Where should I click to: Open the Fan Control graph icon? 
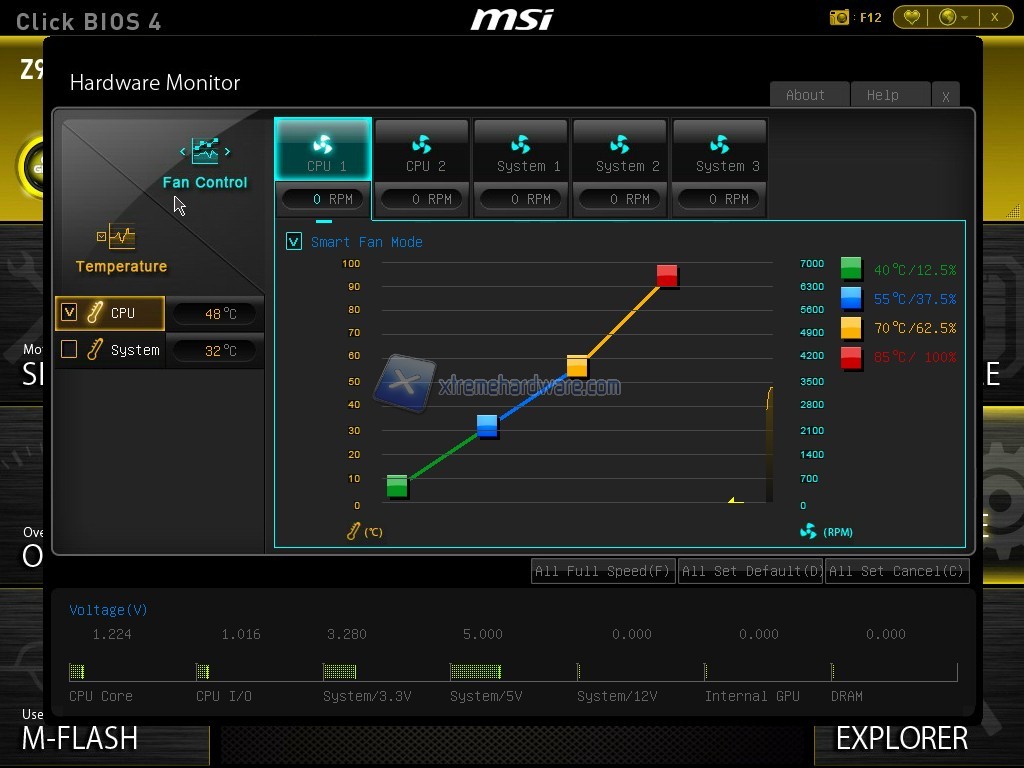tap(205, 151)
